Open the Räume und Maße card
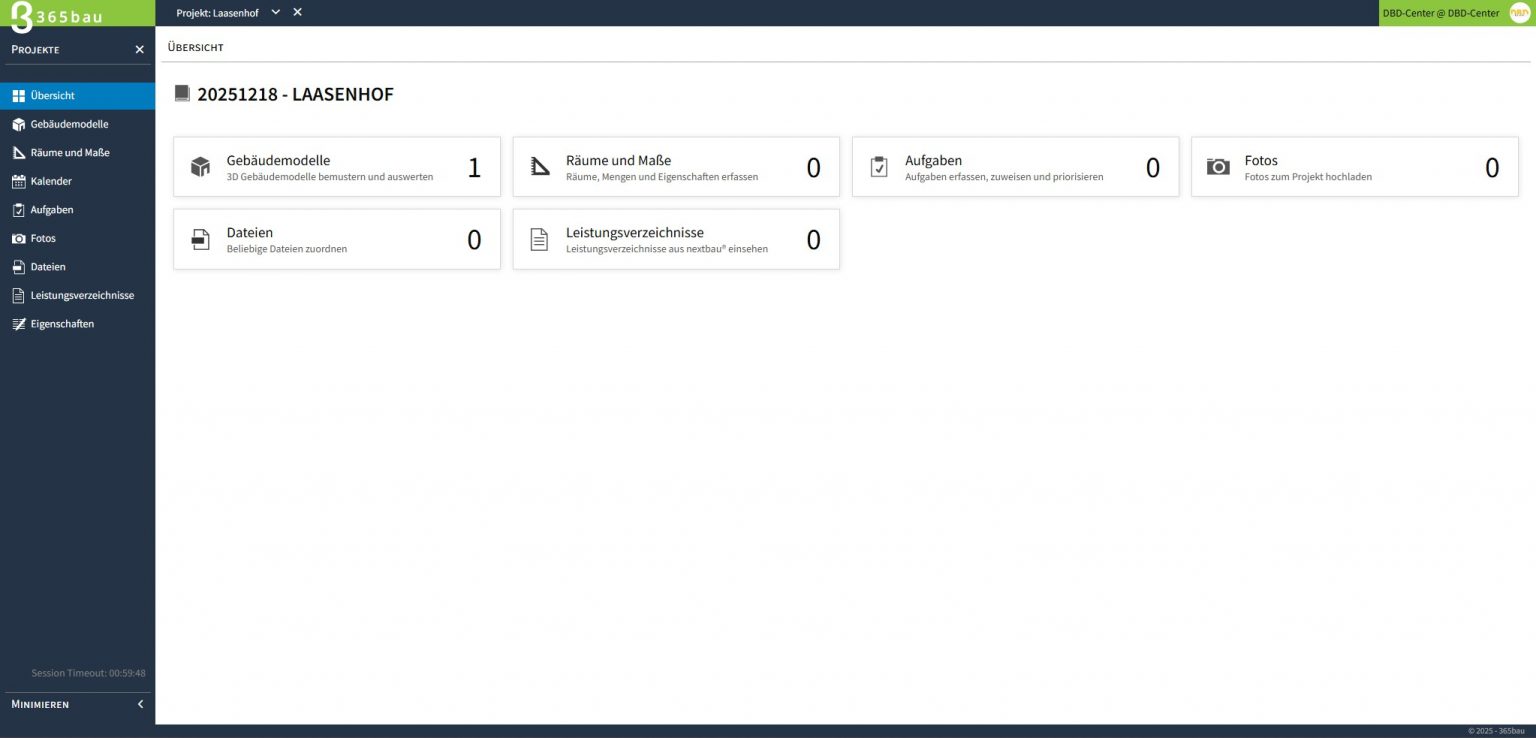The height and width of the screenshot is (738, 1536). (x=675, y=167)
